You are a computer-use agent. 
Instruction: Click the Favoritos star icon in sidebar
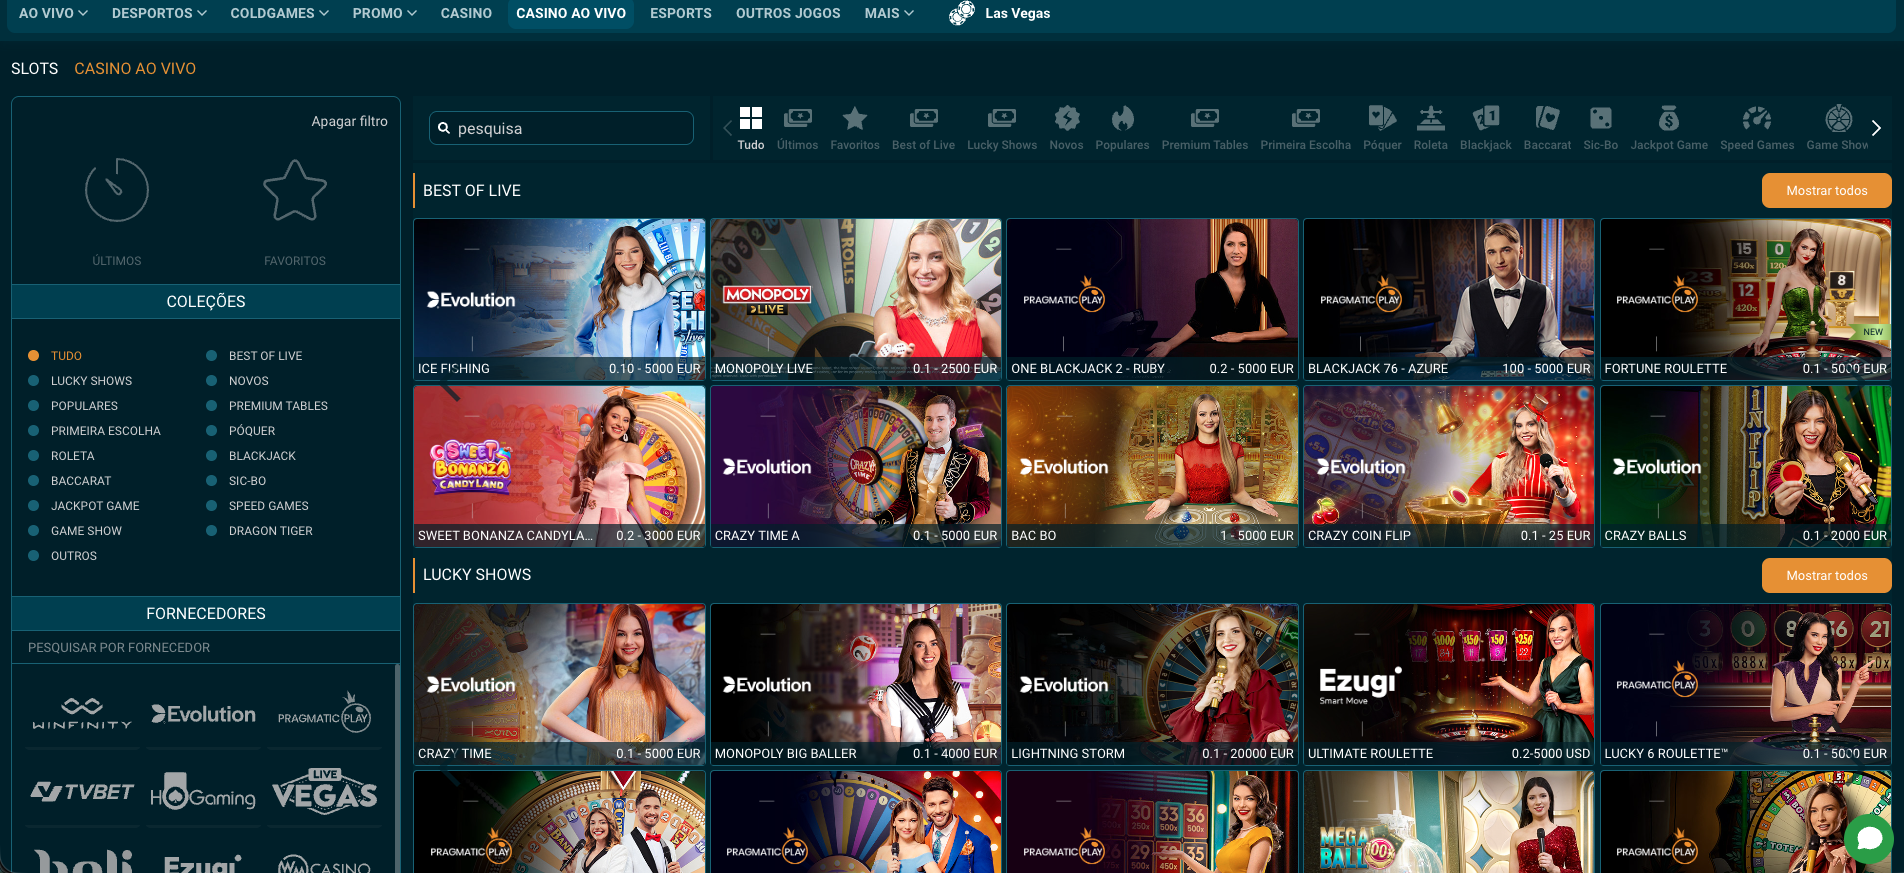click(x=295, y=190)
